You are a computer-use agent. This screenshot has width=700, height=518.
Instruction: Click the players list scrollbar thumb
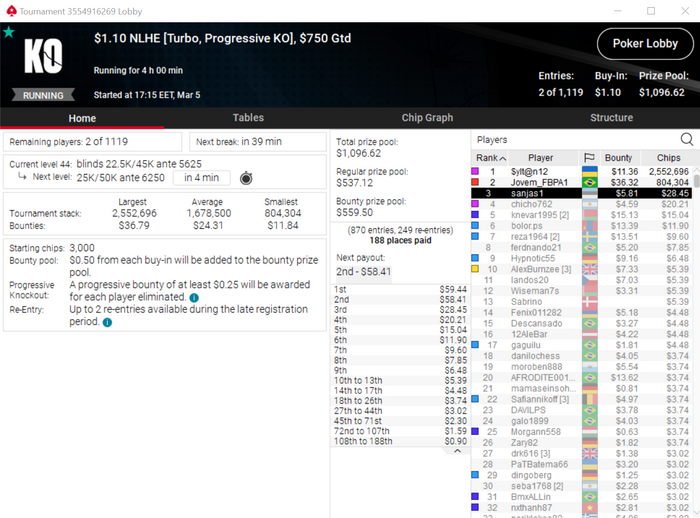pyautogui.click(x=696, y=180)
